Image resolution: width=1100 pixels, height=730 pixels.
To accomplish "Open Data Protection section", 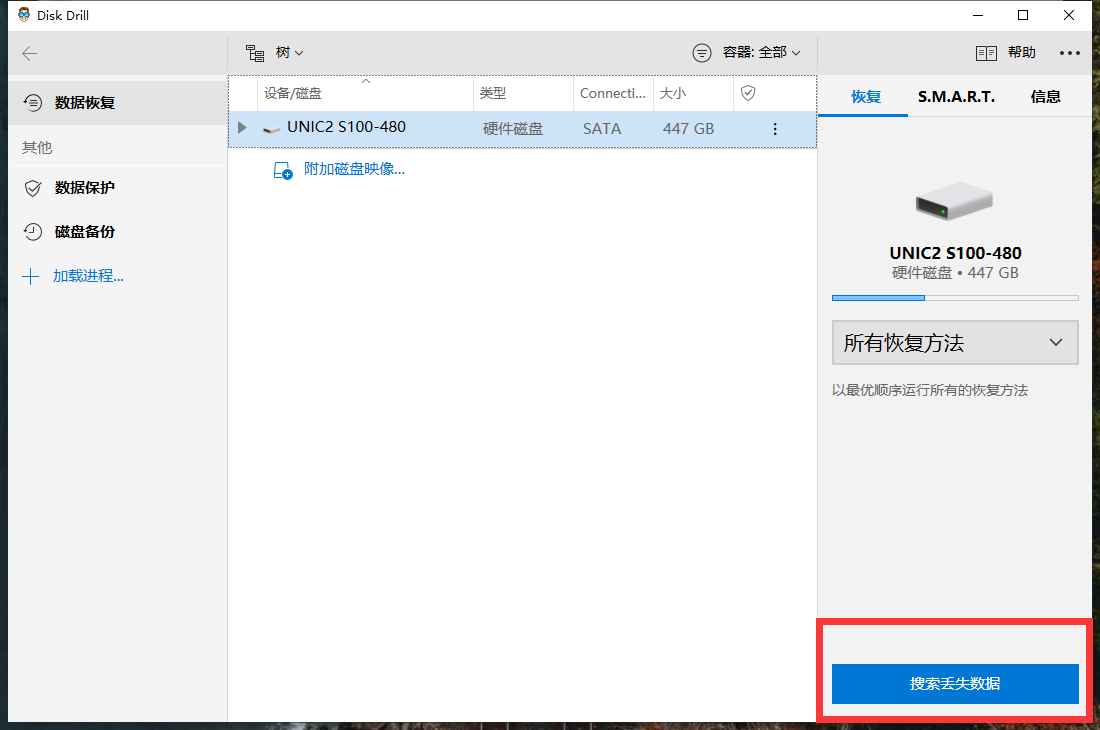I will [118, 188].
